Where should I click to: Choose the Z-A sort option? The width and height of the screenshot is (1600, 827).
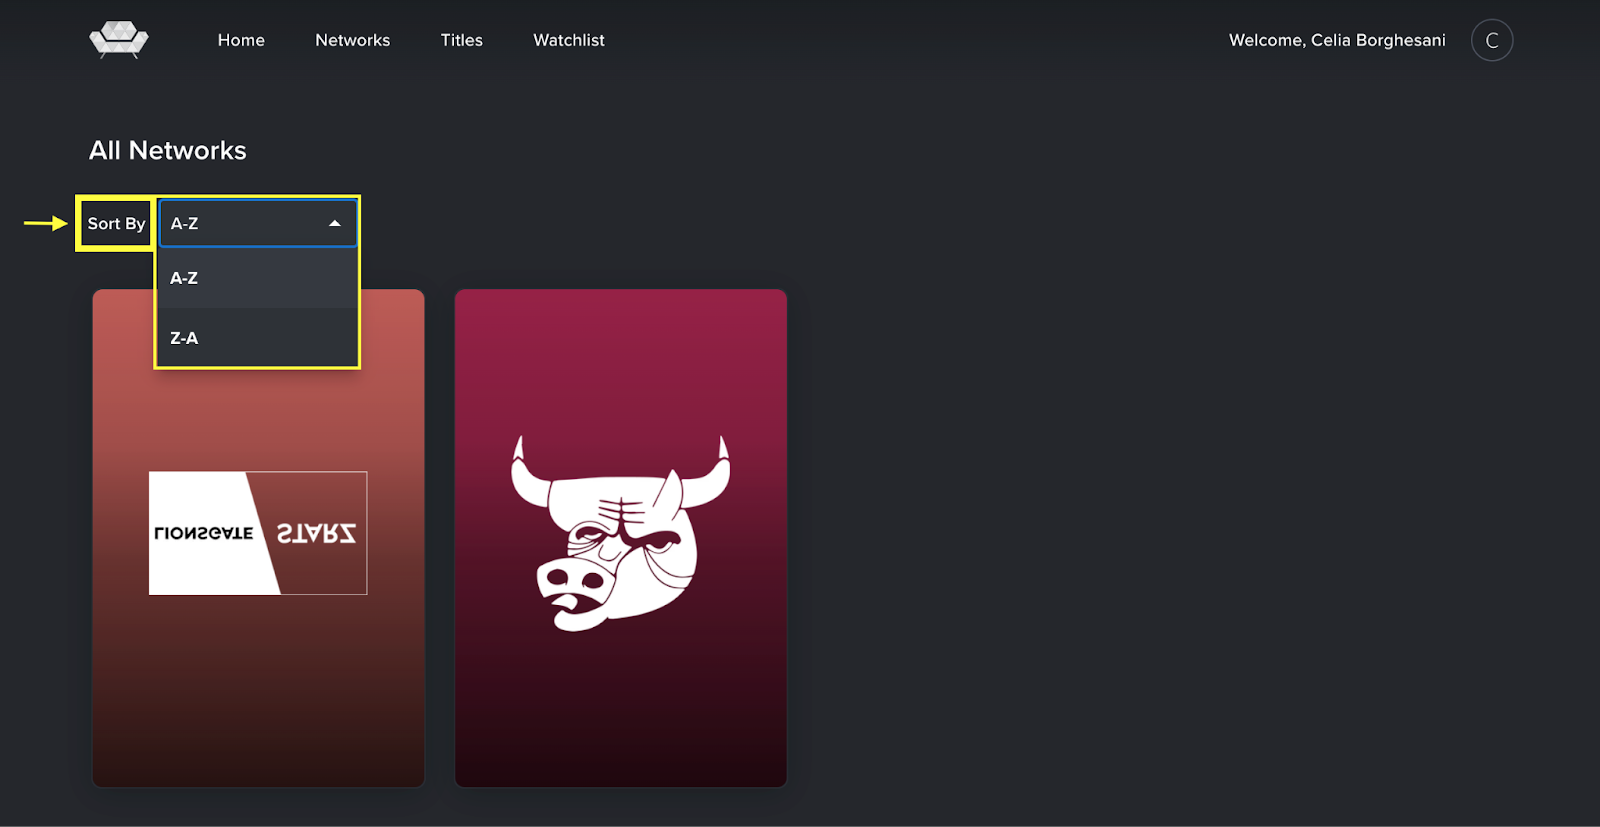pos(258,338)
